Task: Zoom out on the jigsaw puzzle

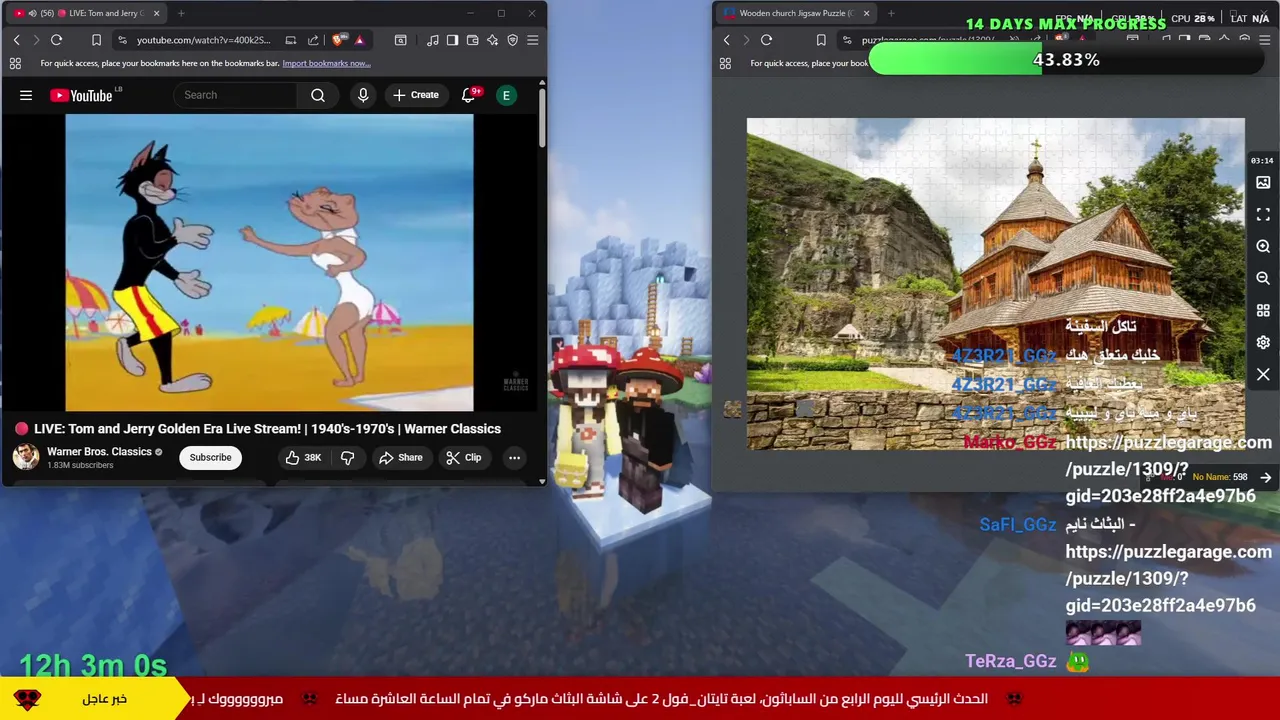Action: pyautogui.click(x=1263, y=278)
